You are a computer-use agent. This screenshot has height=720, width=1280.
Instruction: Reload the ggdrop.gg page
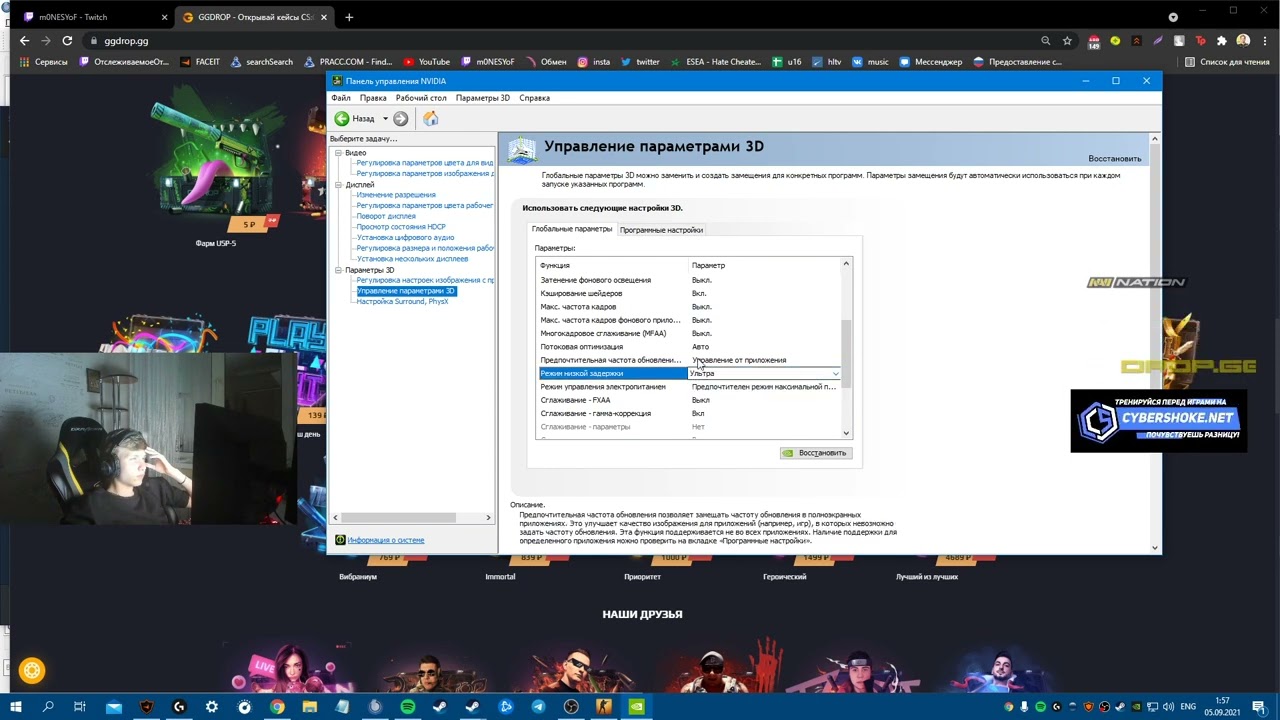67,41
